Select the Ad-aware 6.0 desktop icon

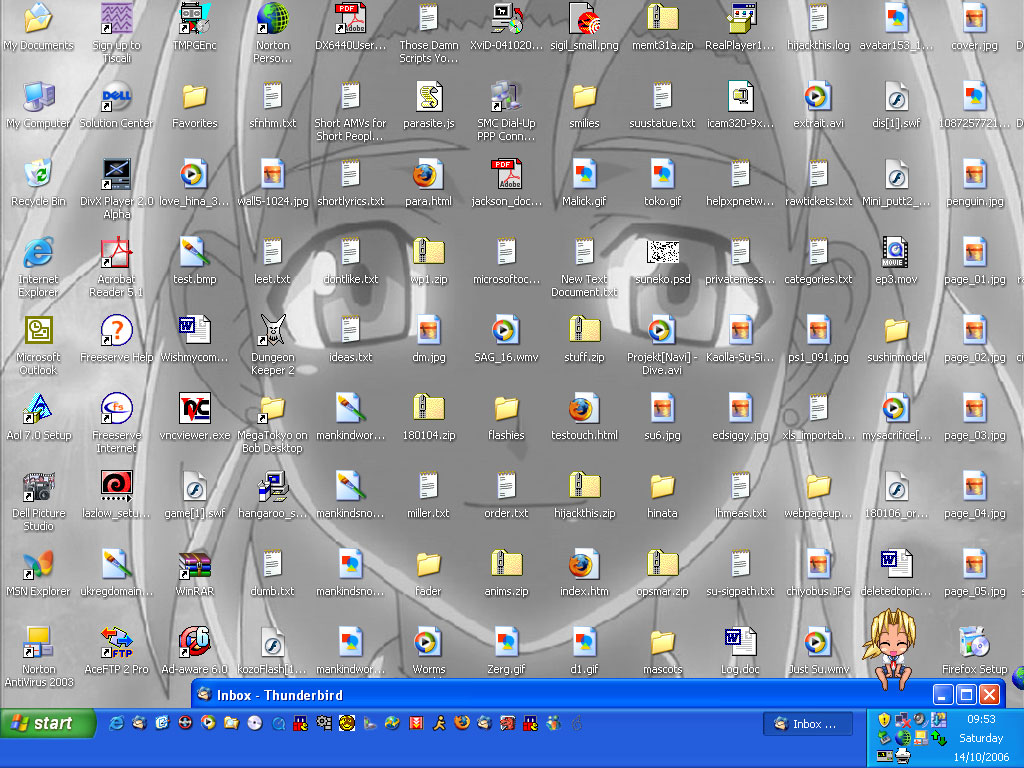195,650
